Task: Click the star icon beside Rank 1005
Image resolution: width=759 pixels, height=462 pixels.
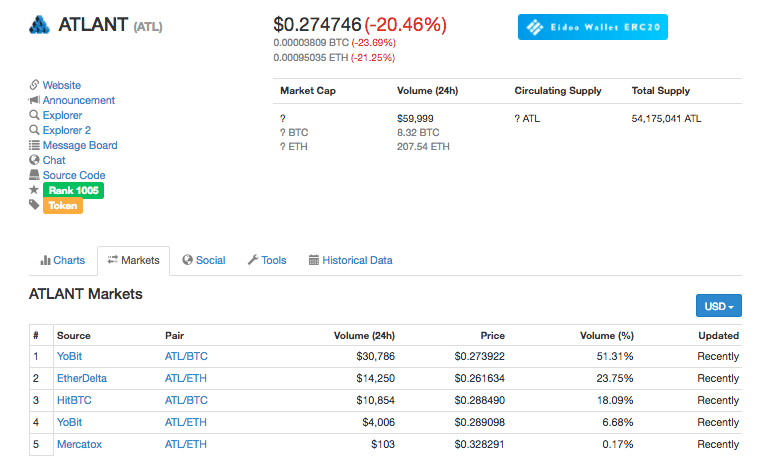Action: [x=34, y=190]
